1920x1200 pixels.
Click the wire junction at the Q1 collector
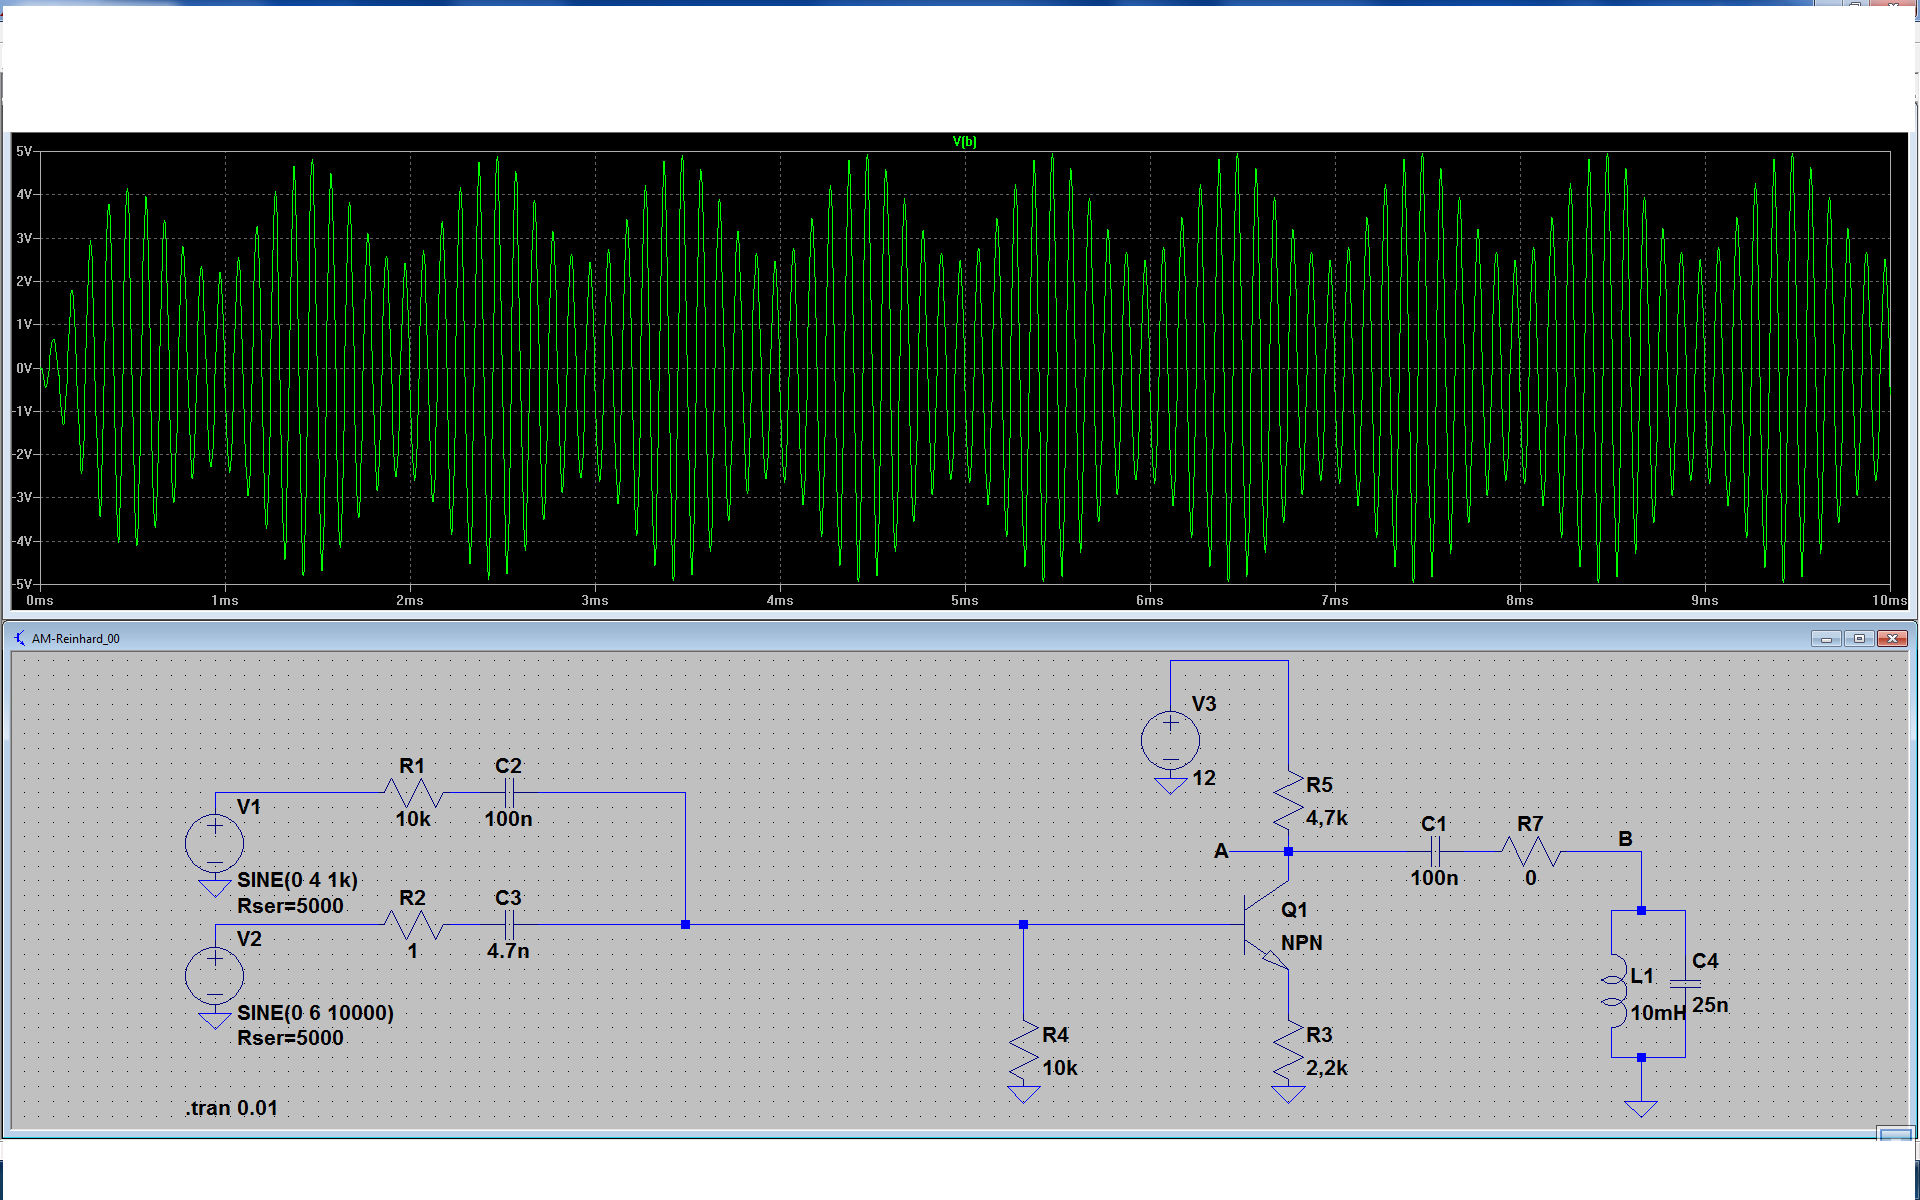(x=1288, y=852)
